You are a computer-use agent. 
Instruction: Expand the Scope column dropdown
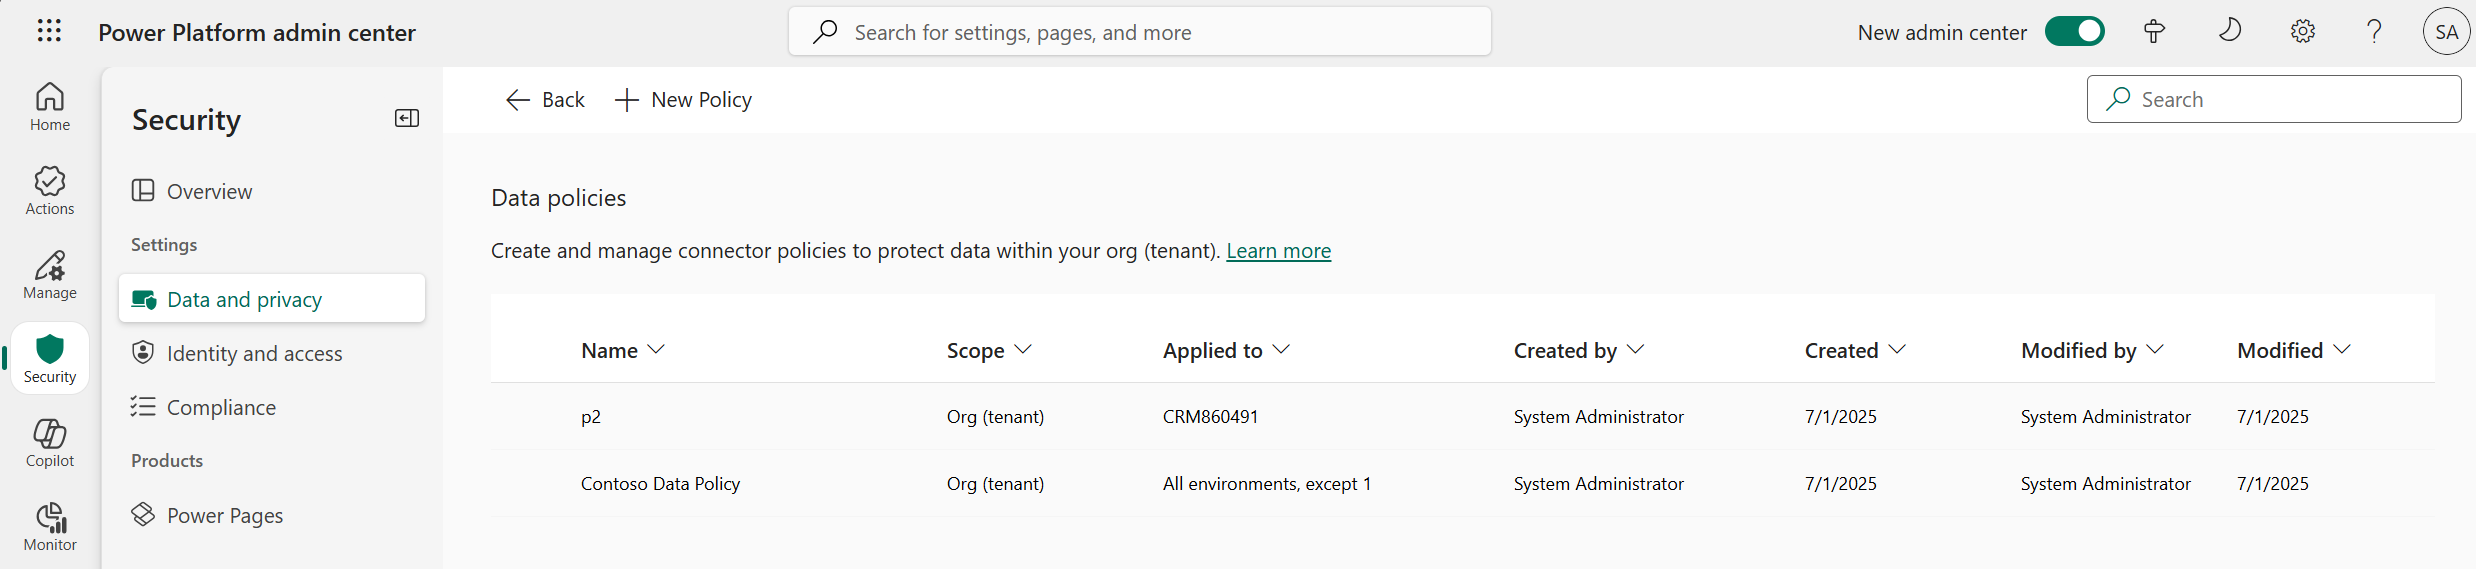[x=989, y=351]
